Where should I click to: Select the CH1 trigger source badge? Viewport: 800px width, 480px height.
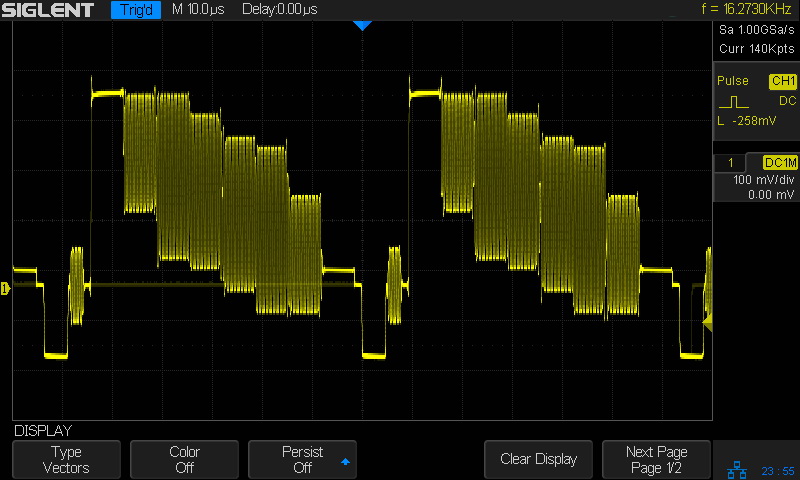(782, 81)
